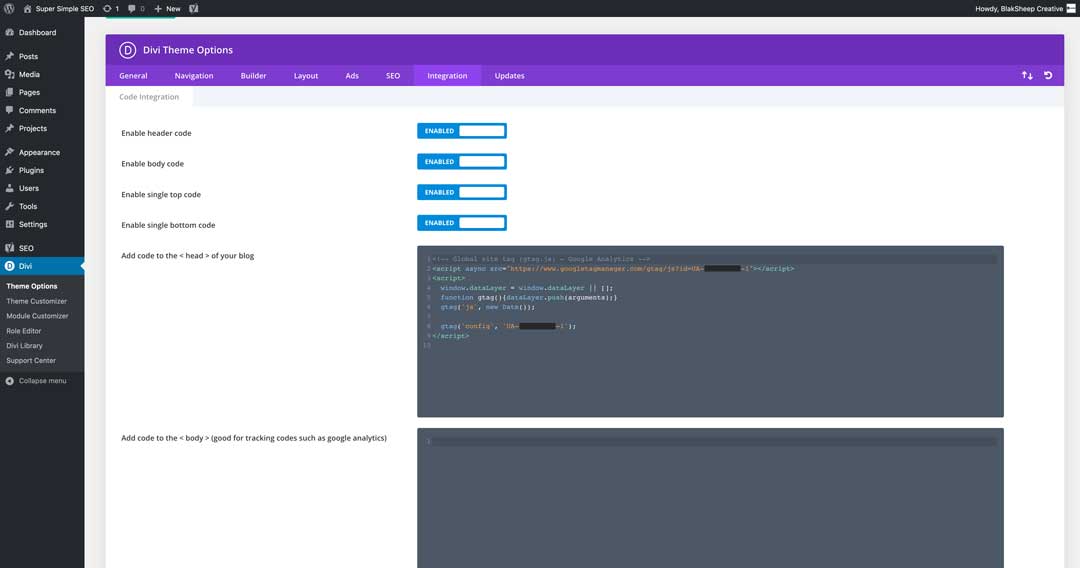
Task: Select the Integration tab
Action: [x=447, y=76]
